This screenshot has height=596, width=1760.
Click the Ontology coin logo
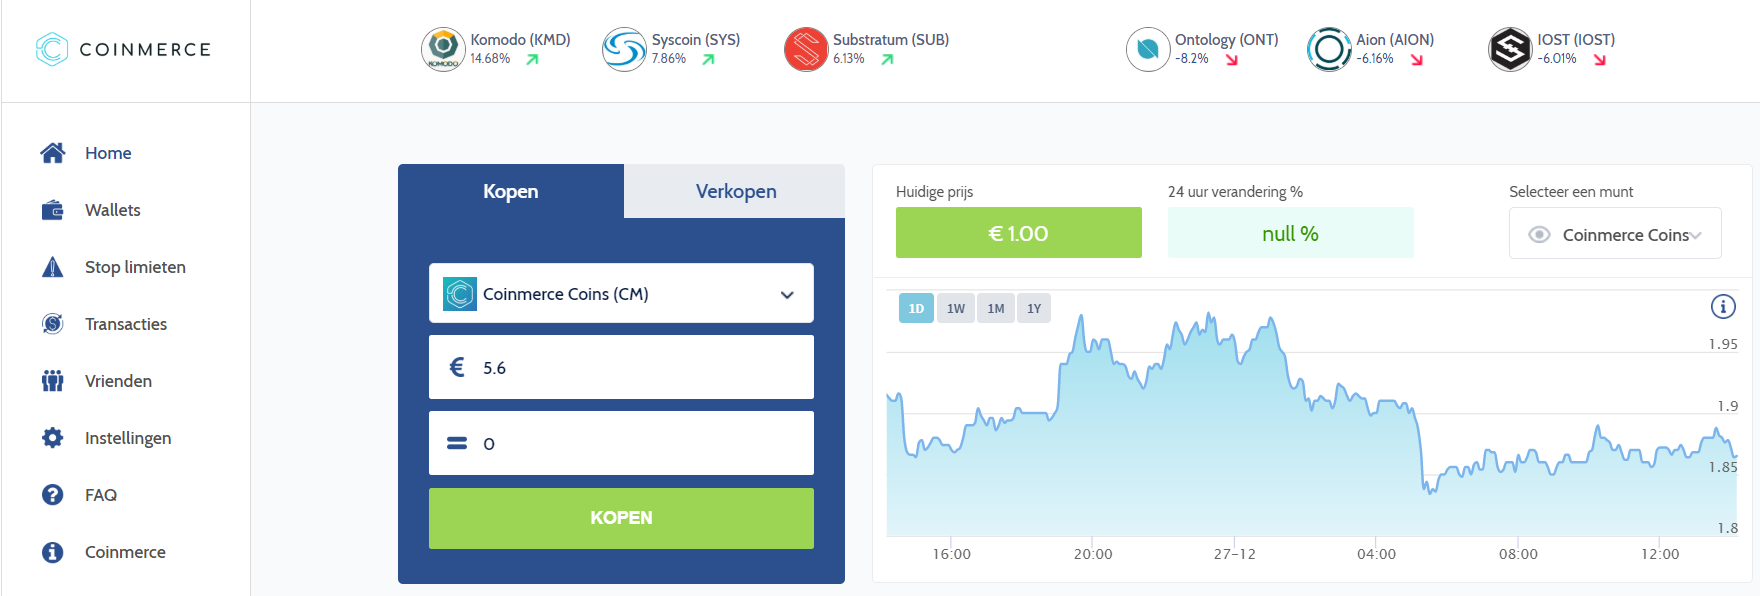[x=1148, y=49]
